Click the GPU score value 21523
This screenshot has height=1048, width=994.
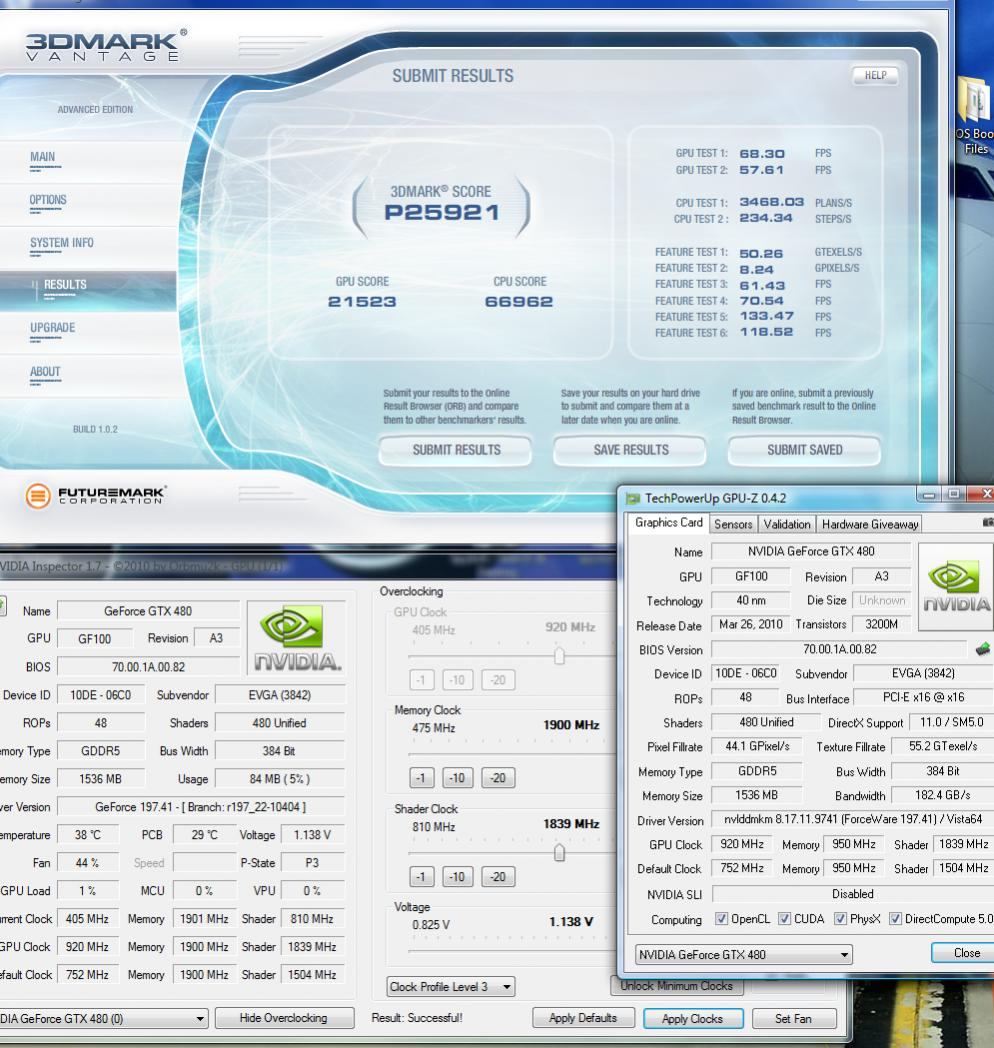click(362, 301)
